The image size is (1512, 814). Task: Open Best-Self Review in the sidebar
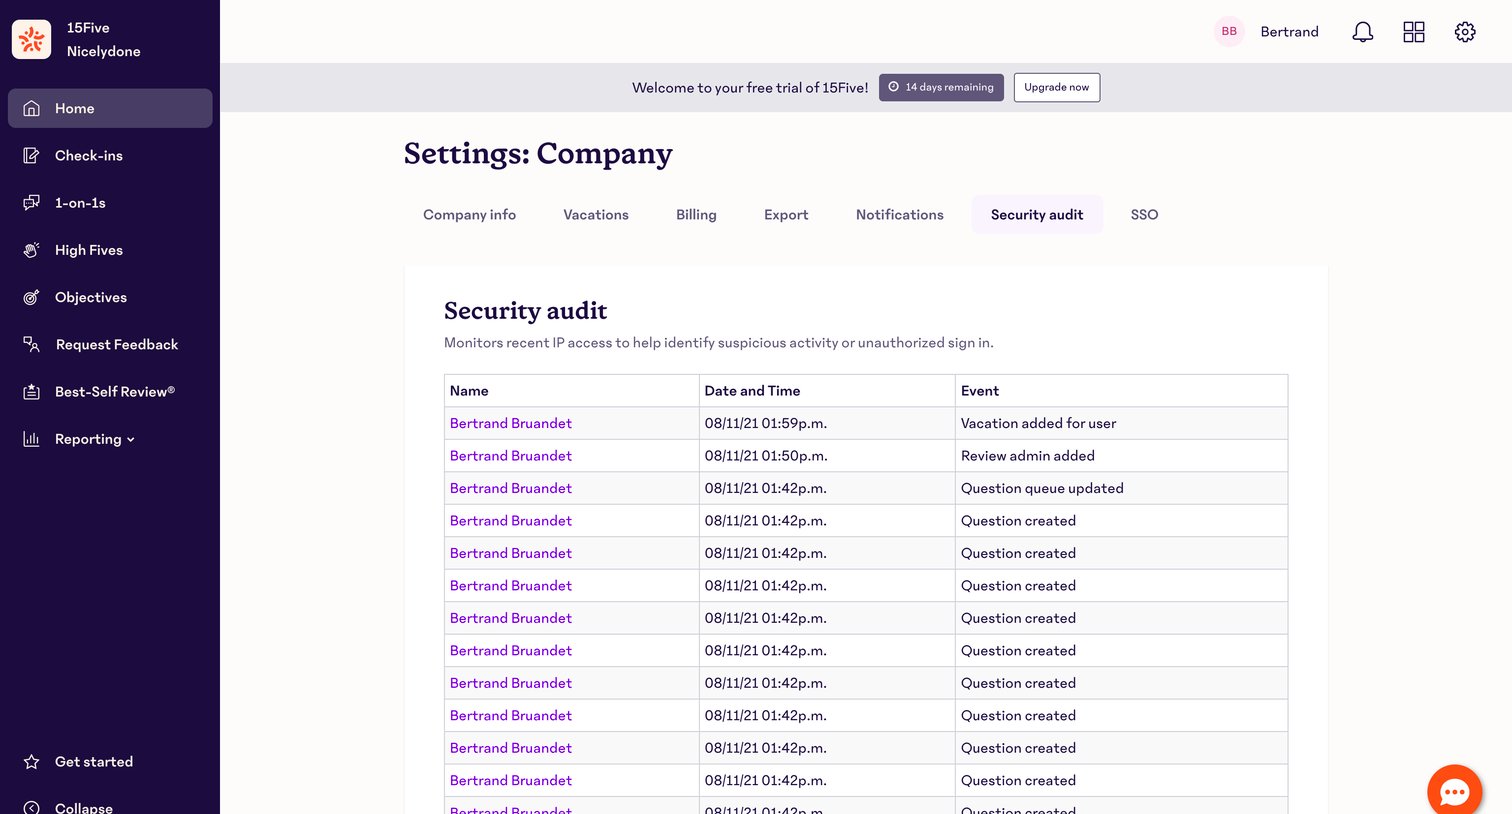coord(110,392)
